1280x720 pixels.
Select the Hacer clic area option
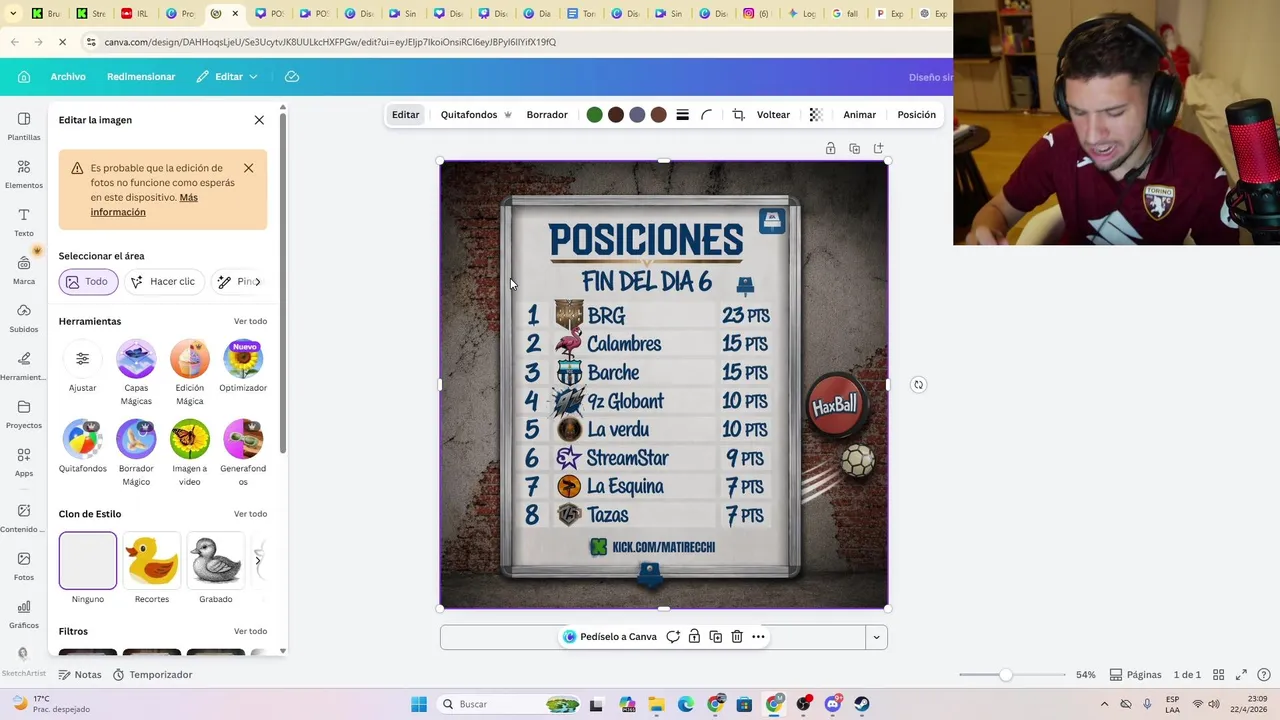[163, 282]
